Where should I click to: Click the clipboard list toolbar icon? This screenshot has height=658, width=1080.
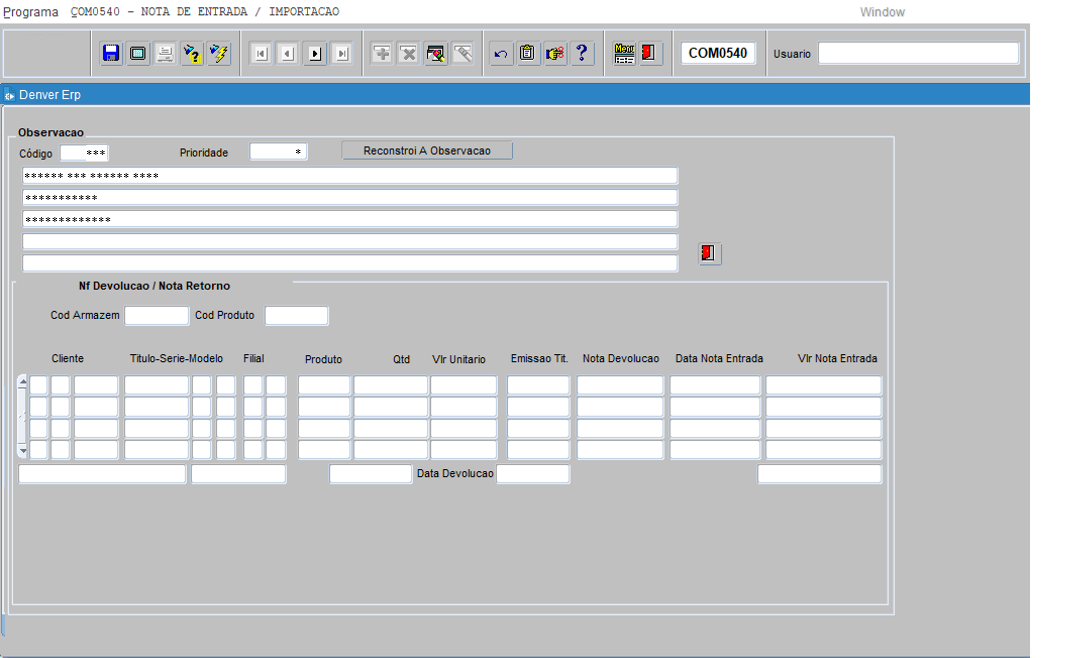(528, 54)
